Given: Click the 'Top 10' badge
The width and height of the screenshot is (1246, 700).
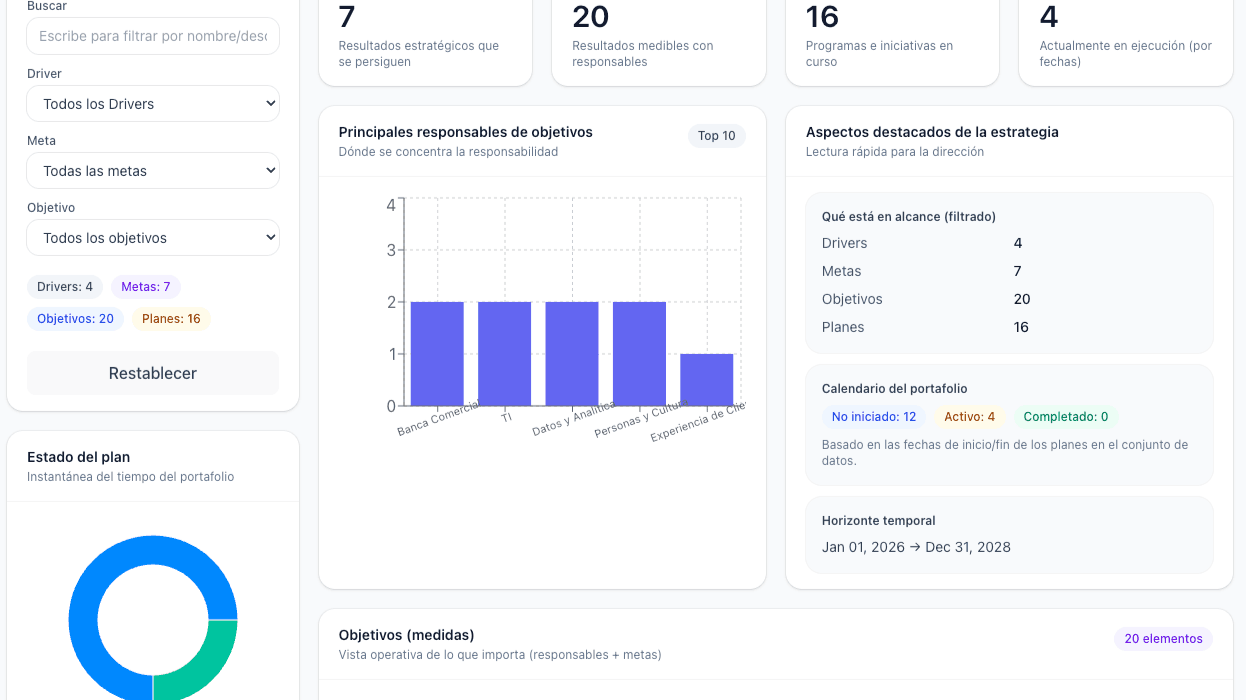Looking at the screenshot, I should pos(717,136).
